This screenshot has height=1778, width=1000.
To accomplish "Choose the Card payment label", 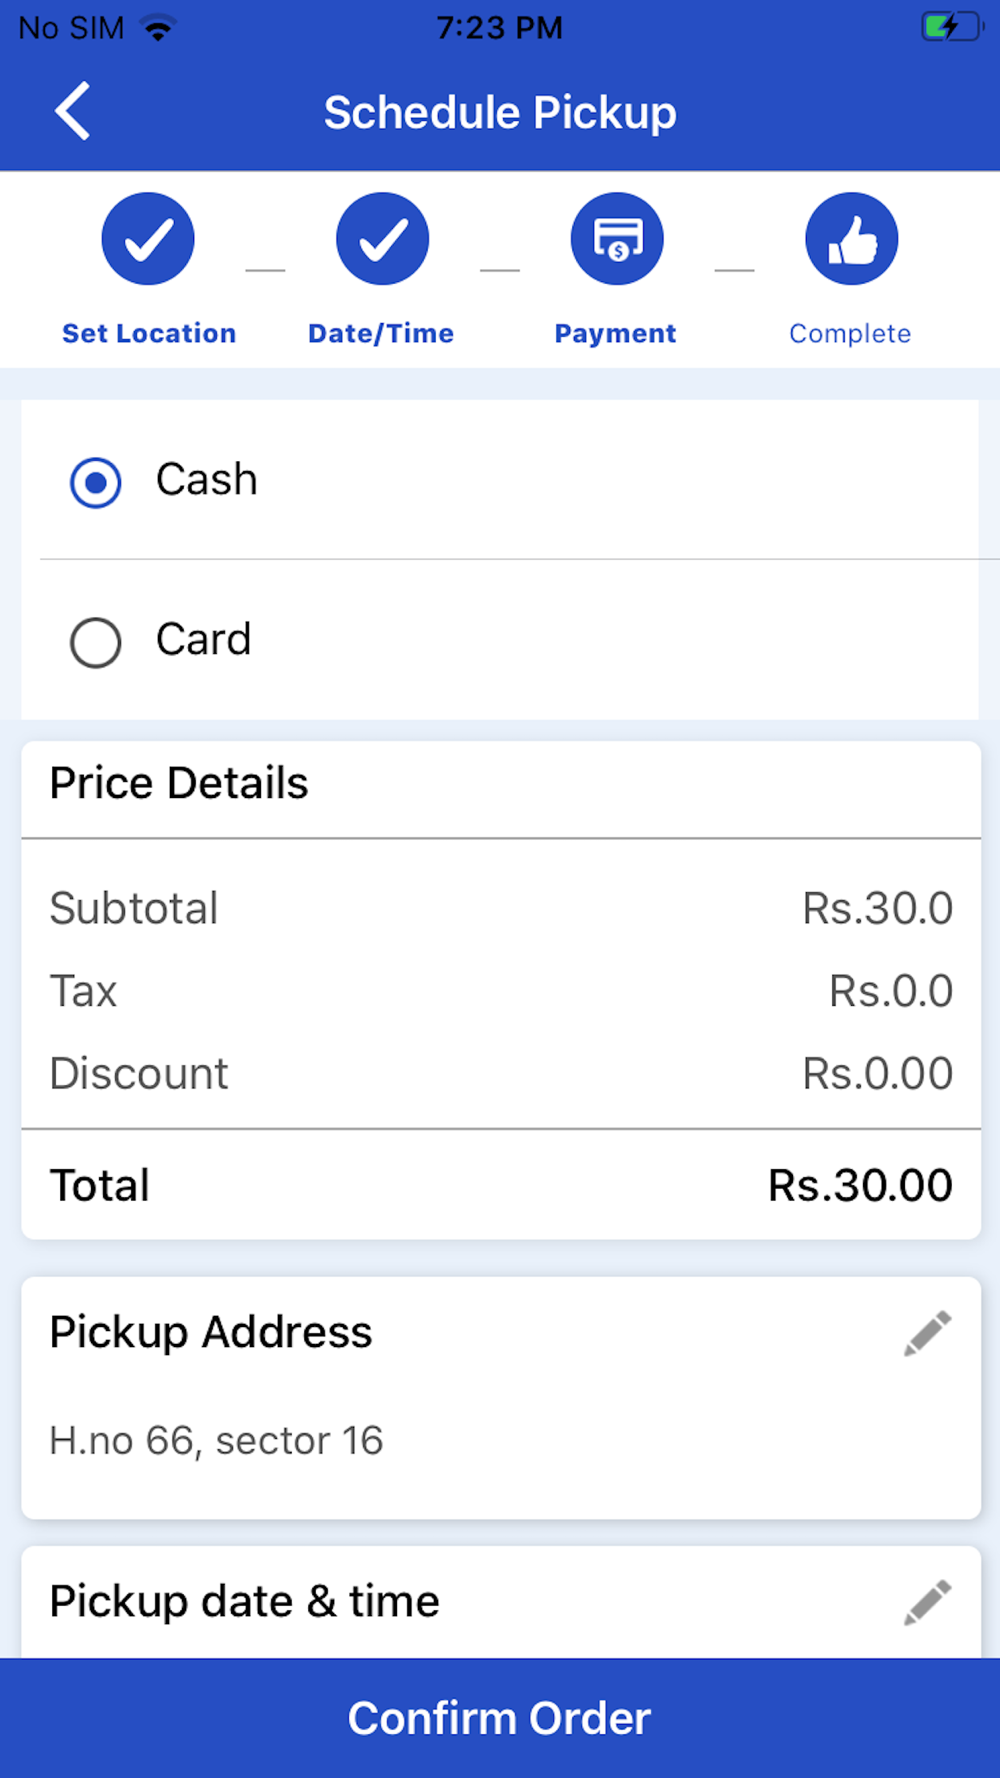I will (204, 639).
